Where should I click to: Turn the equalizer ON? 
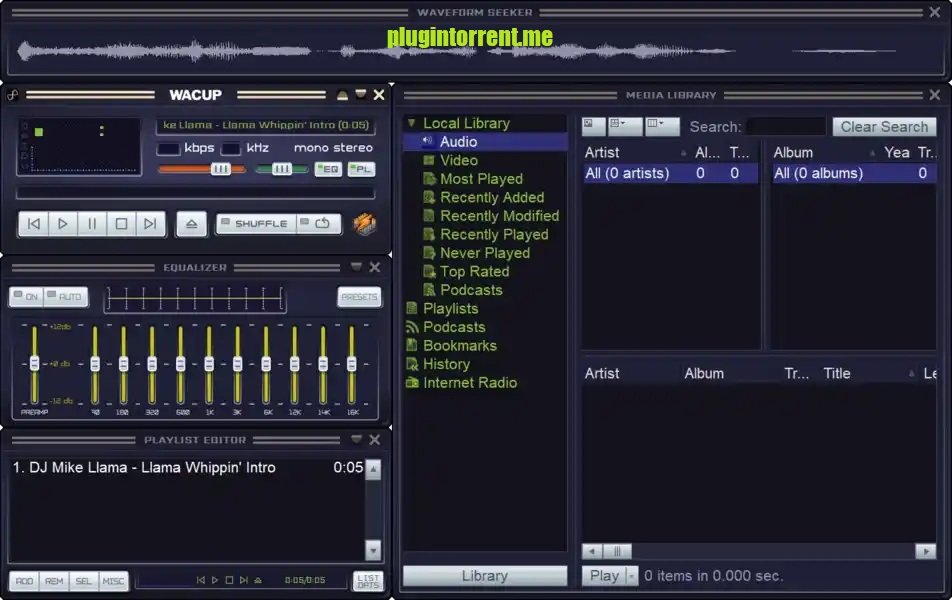click(26, 296)
